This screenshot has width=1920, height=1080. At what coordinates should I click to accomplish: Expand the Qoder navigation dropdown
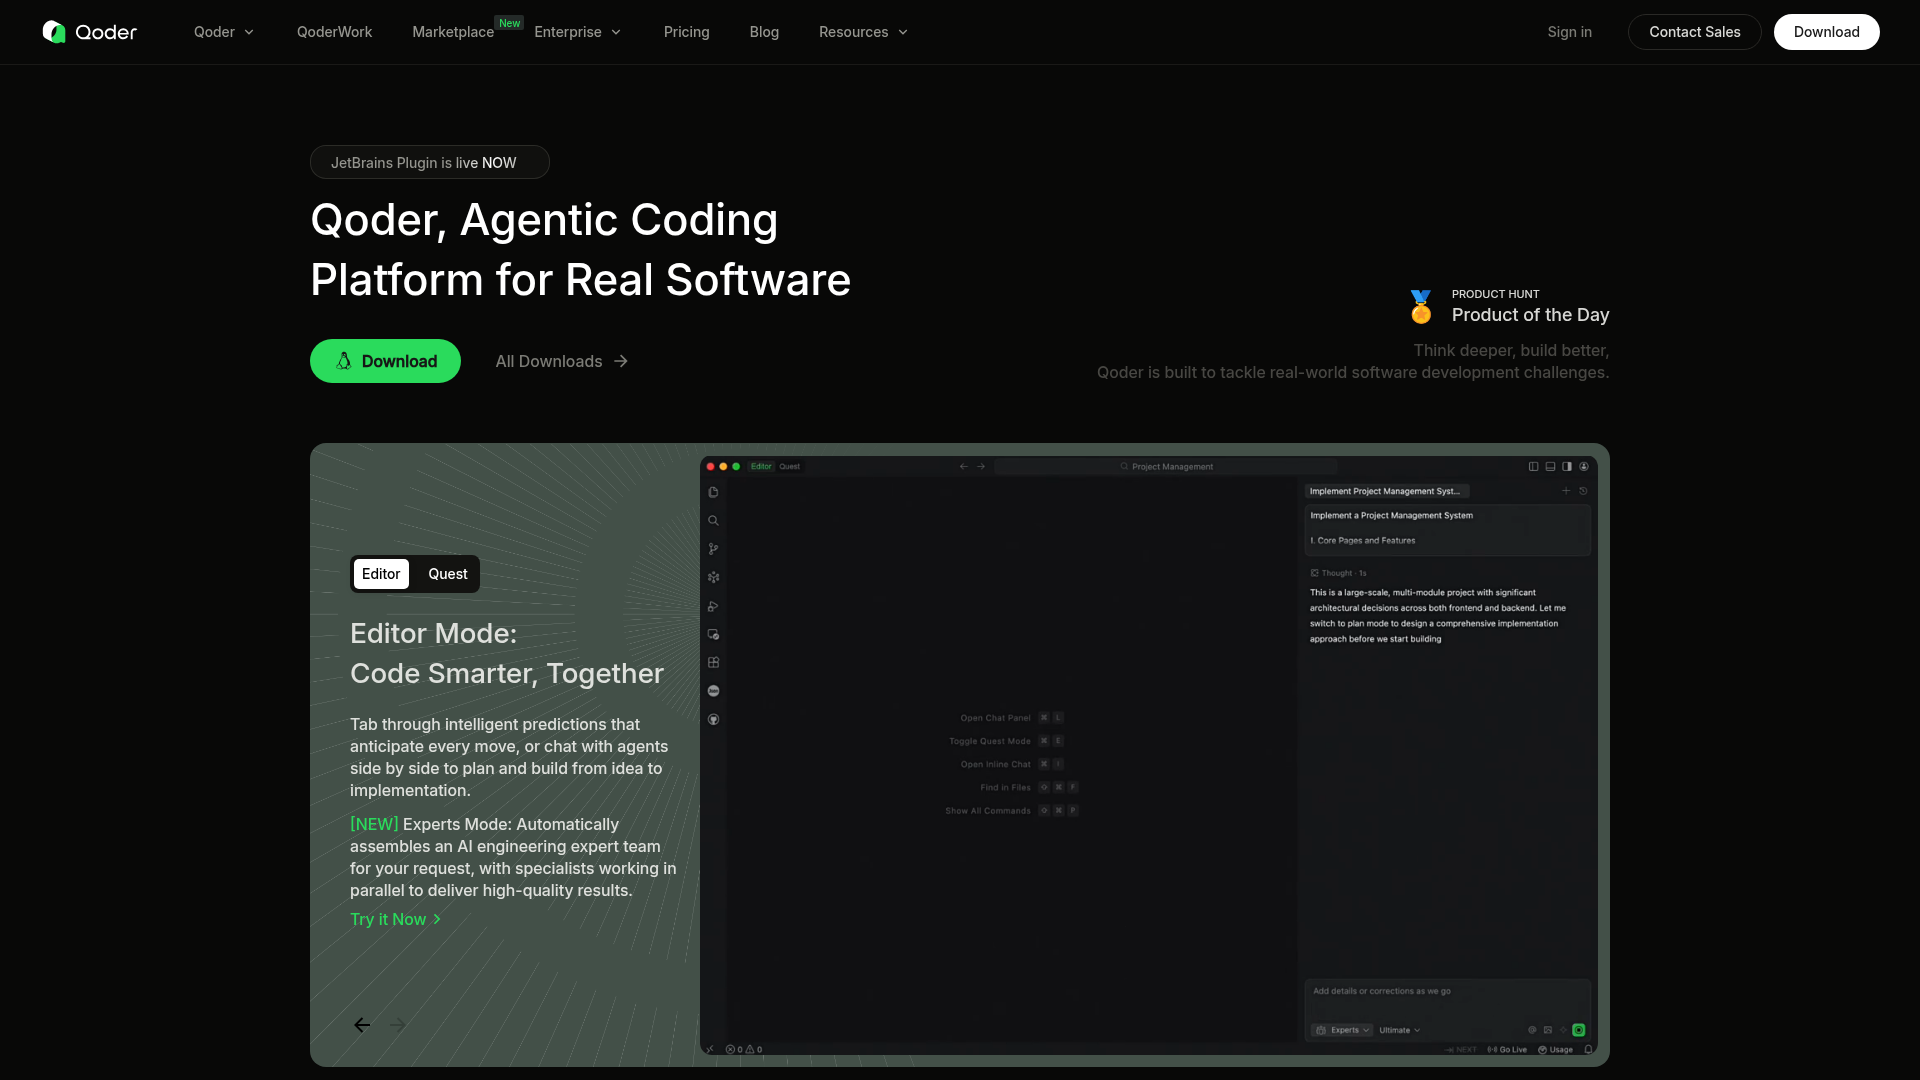point(224,32)
